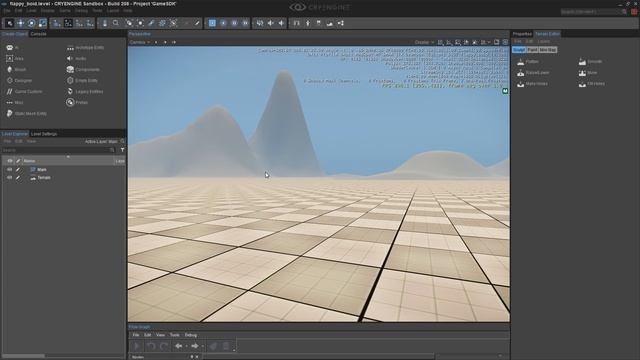Click the eye icon in the column header
The height and width of the screenshot is (360, 640).
point(9,161)
